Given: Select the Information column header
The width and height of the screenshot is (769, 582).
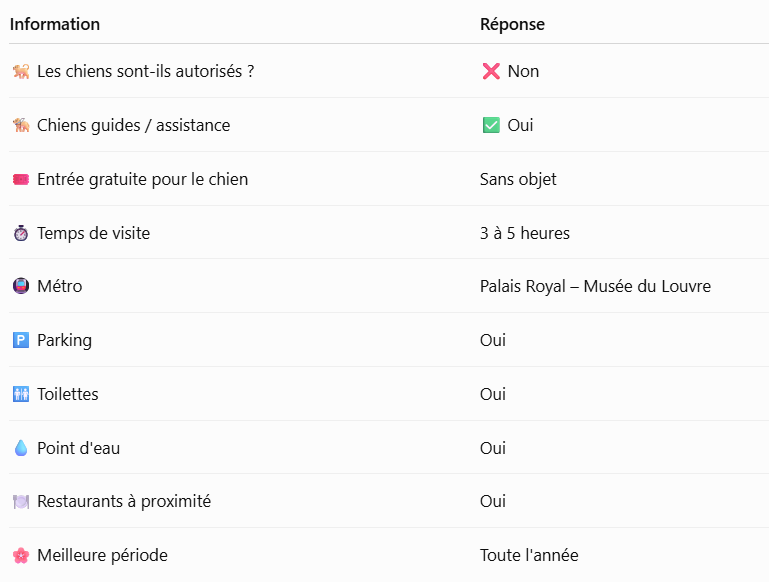Looking at the screenshot, I should [55, 24].
